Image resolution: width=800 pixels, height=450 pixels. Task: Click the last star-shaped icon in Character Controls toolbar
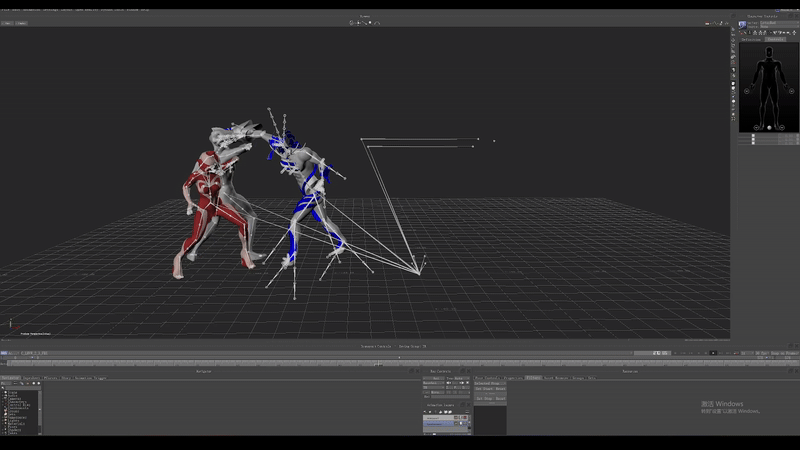point(794,33)
